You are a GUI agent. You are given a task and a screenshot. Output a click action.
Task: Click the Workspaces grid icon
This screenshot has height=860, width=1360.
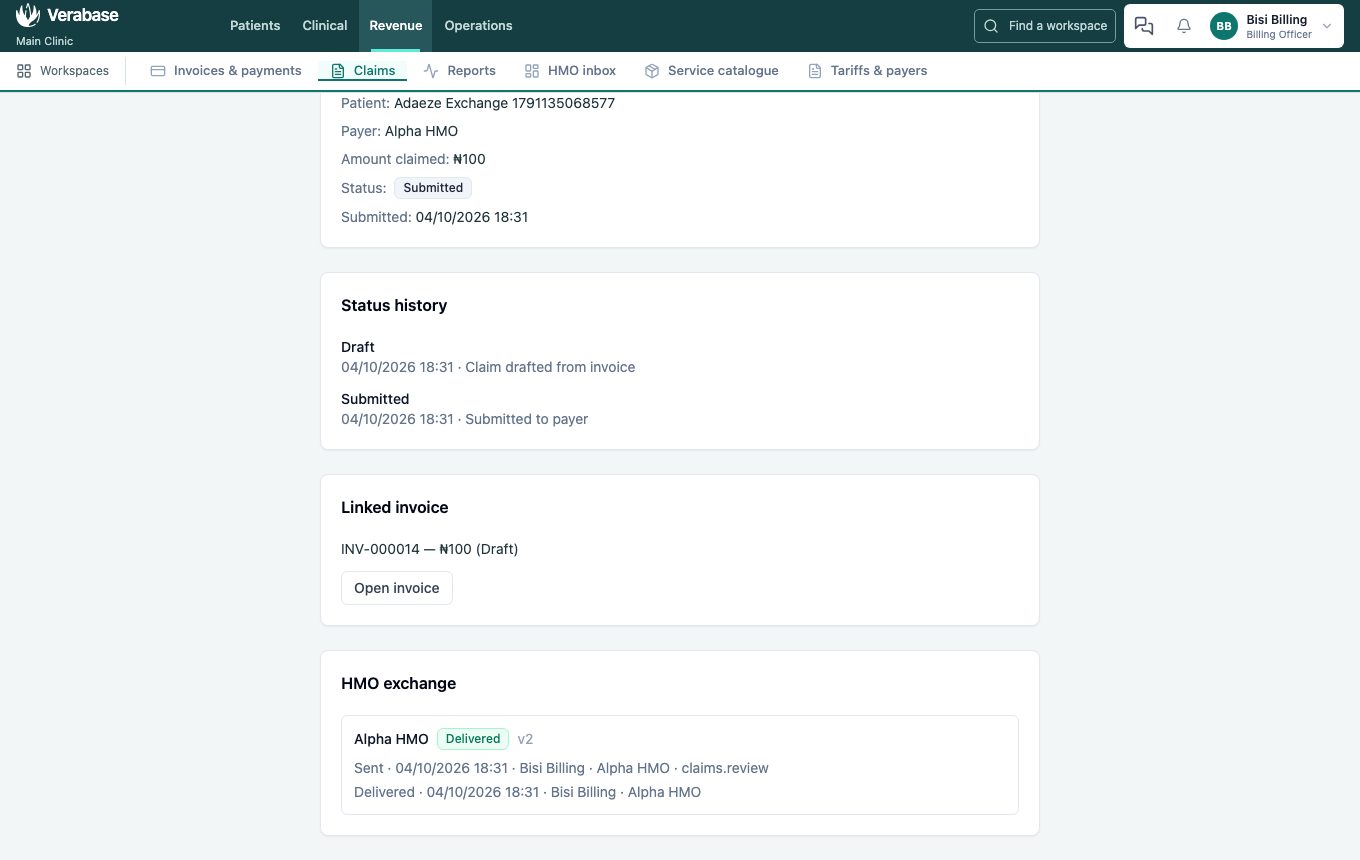pos(24,71)
